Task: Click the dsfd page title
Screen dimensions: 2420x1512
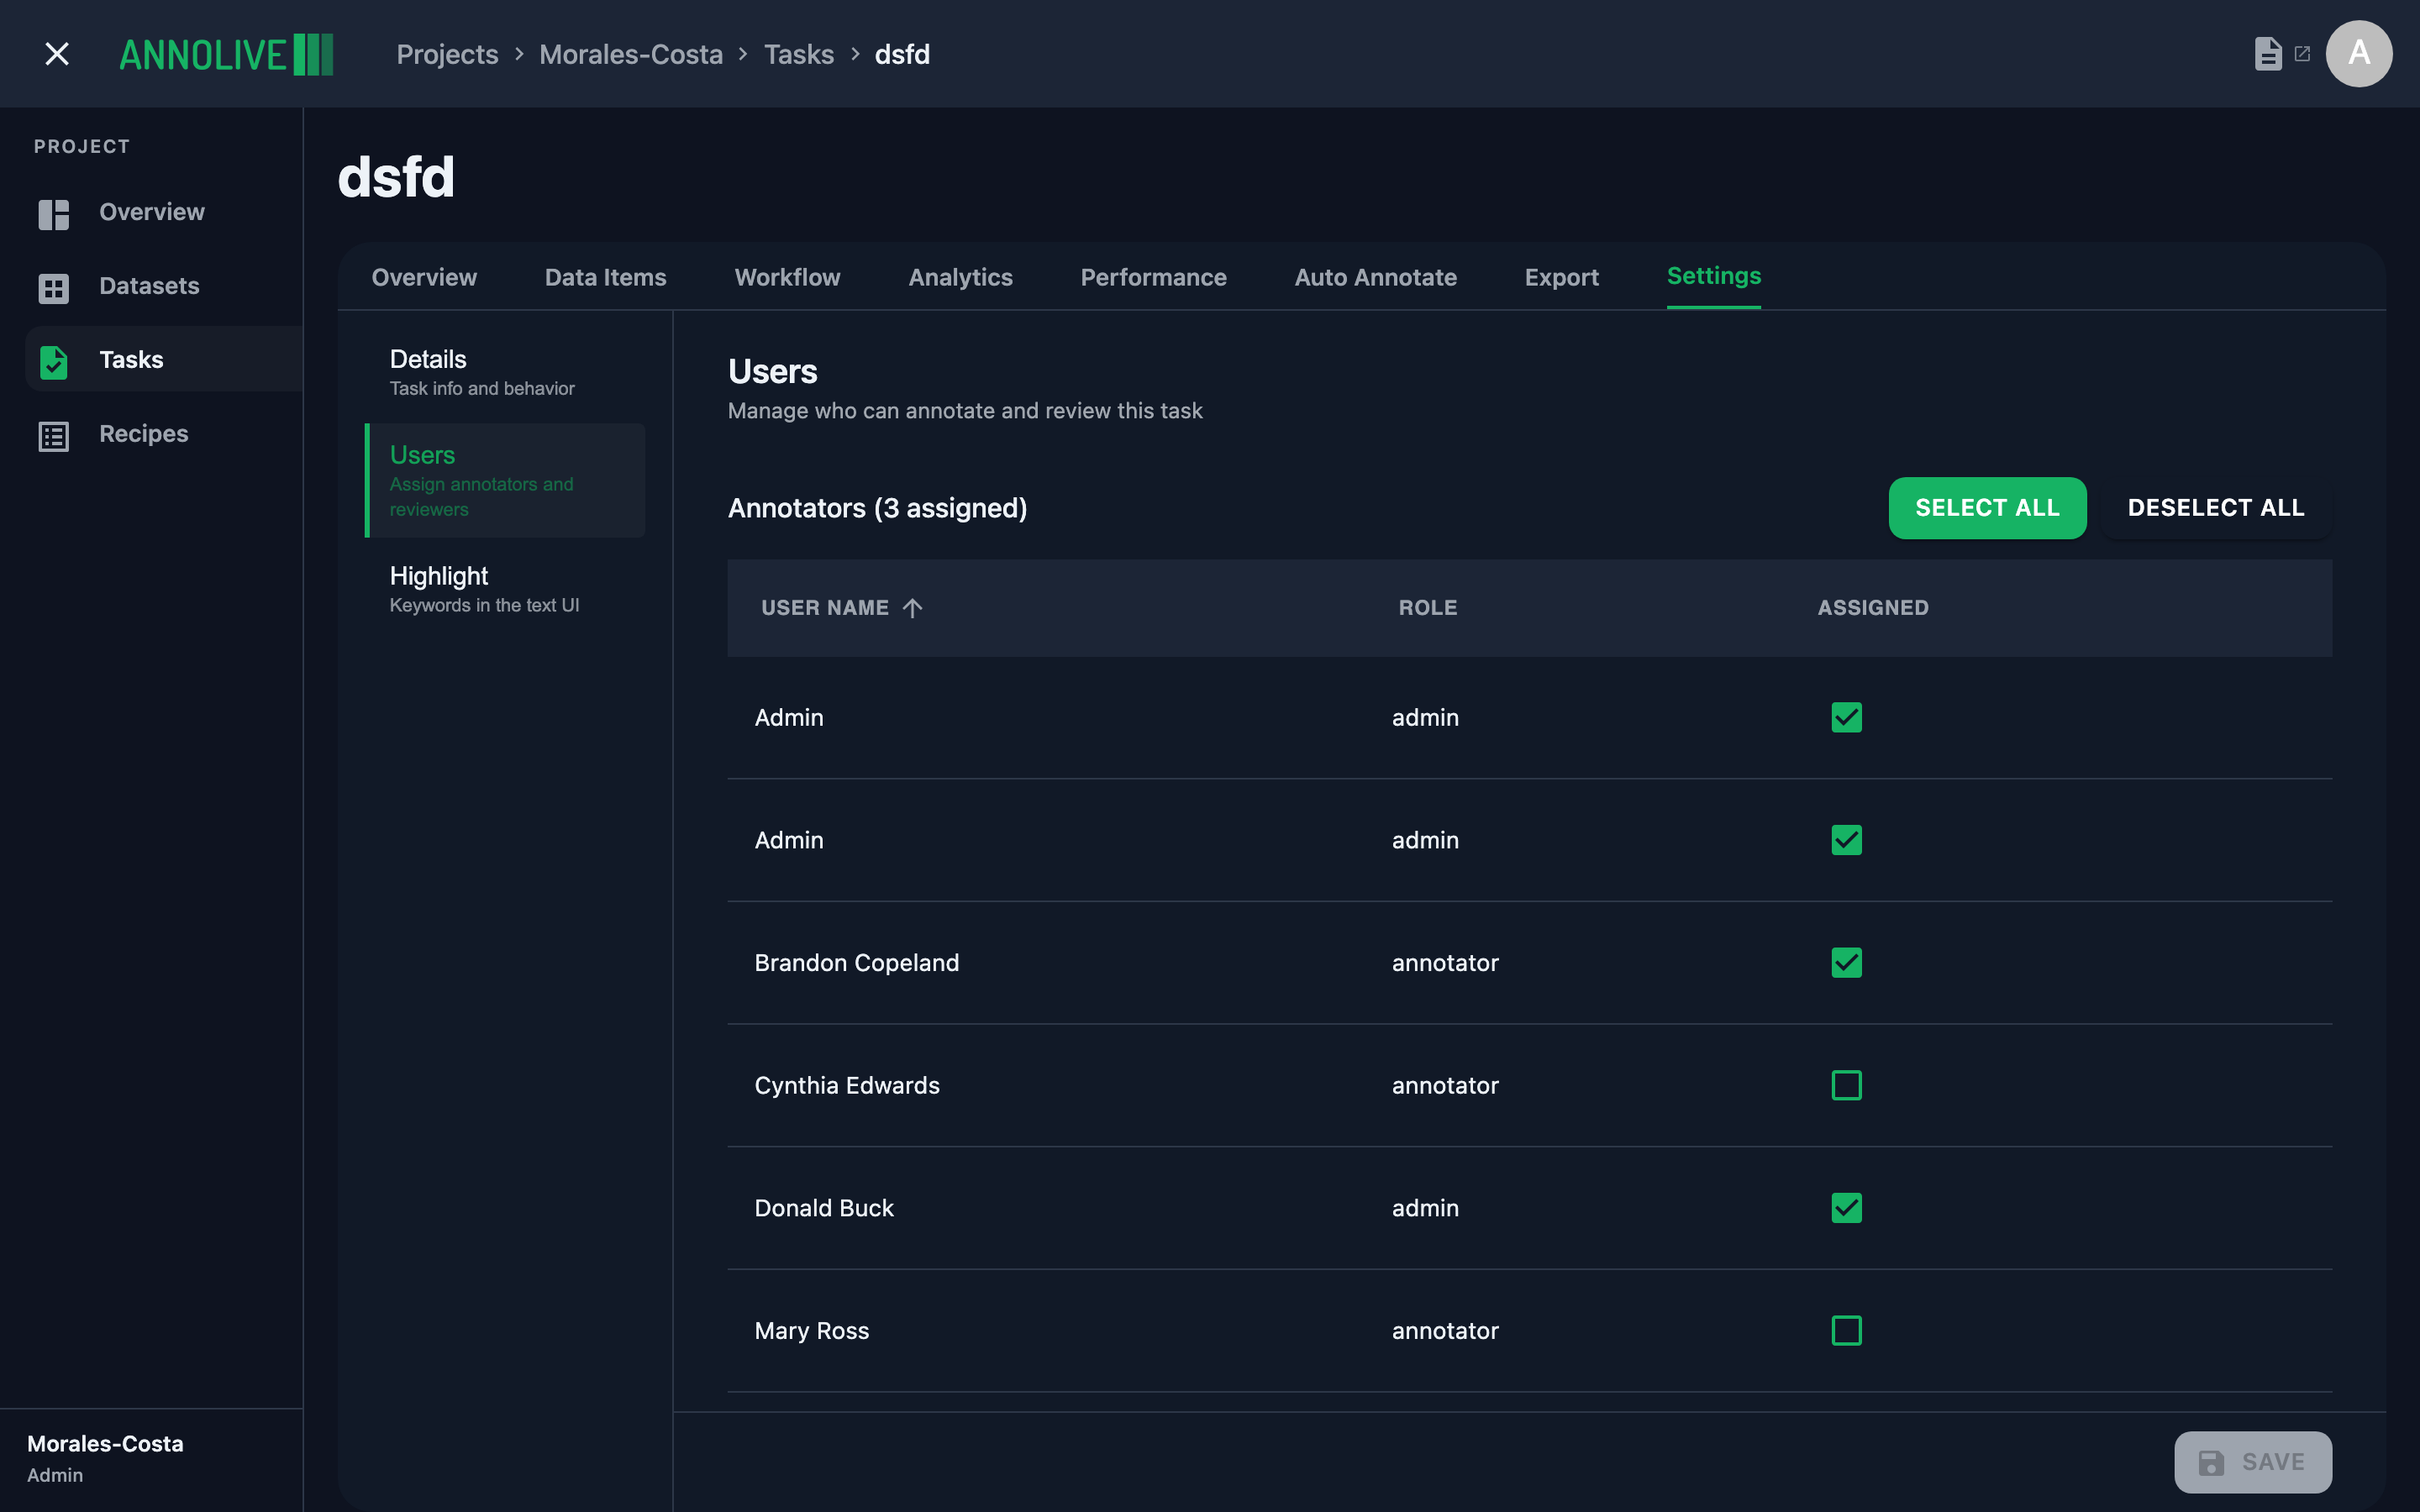Action: coord(396,177)
